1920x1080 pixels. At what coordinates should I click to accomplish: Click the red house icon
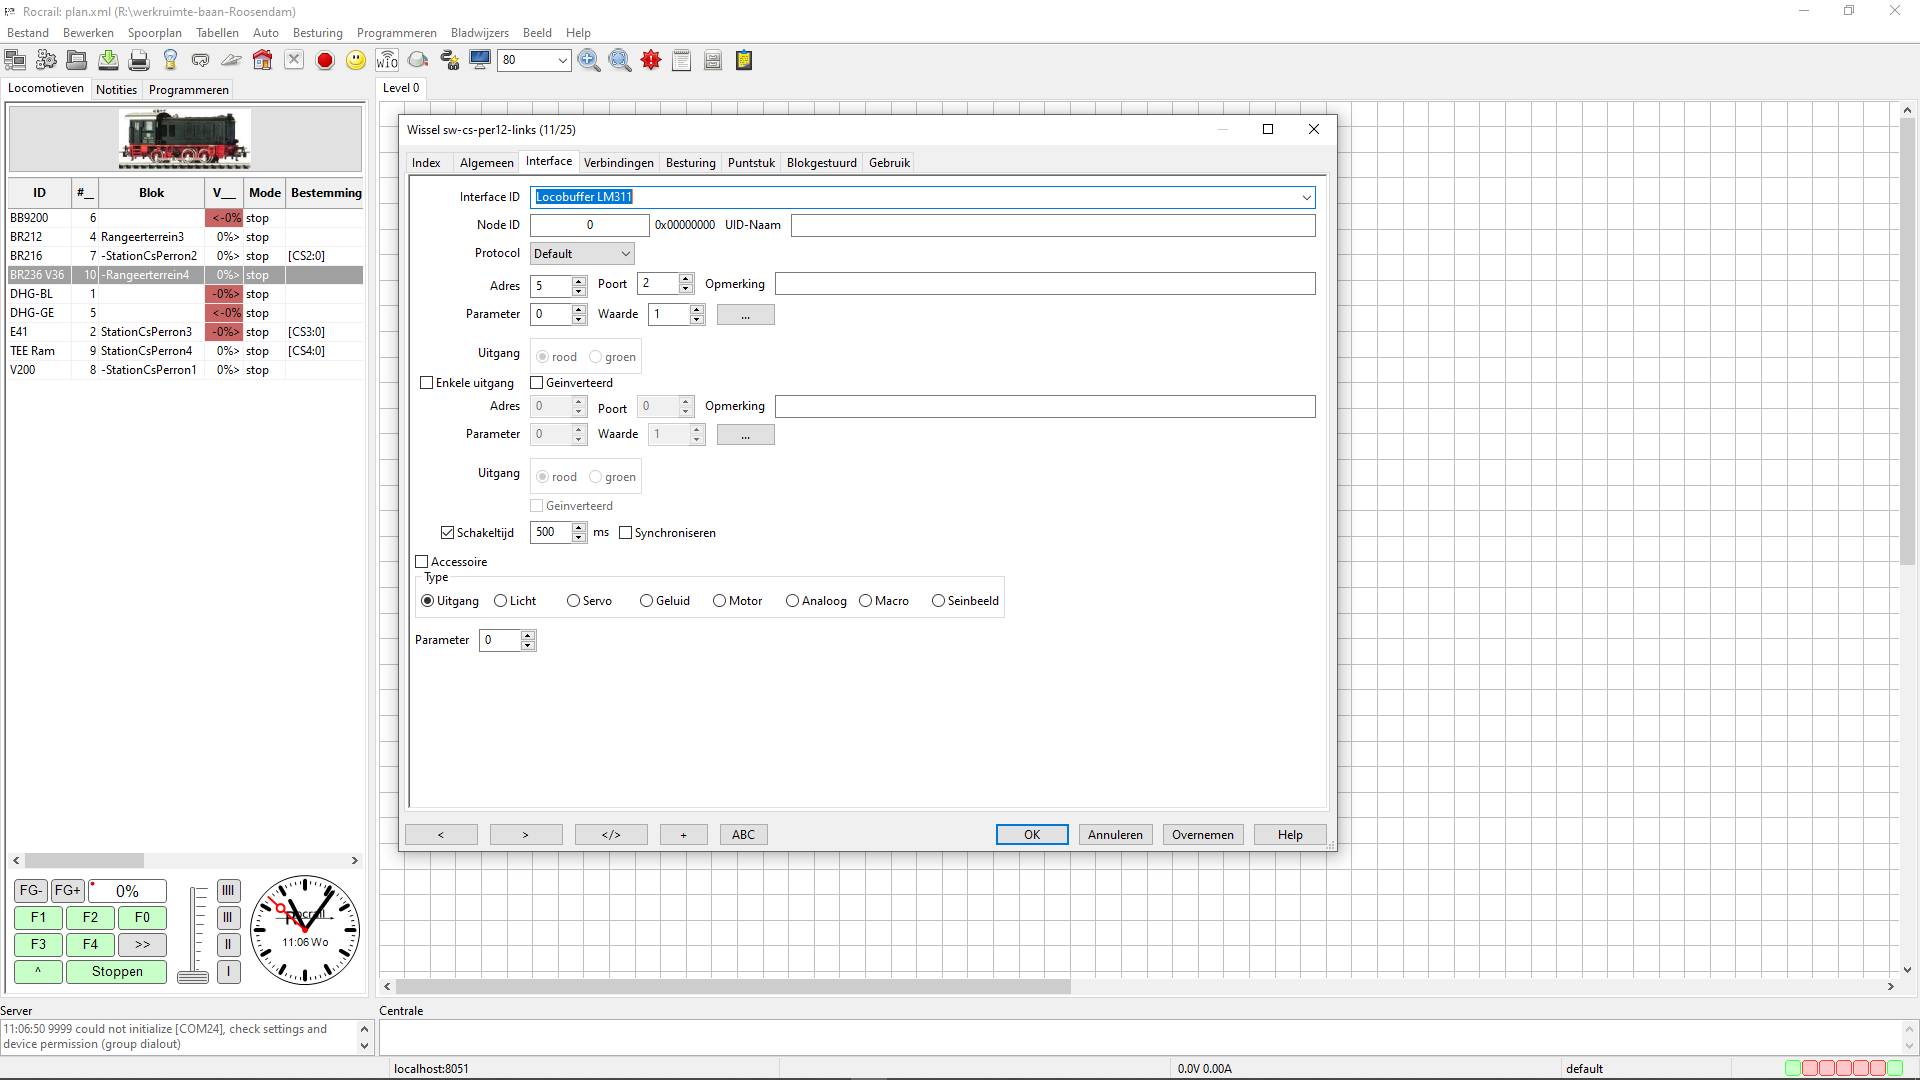point(262,60)
